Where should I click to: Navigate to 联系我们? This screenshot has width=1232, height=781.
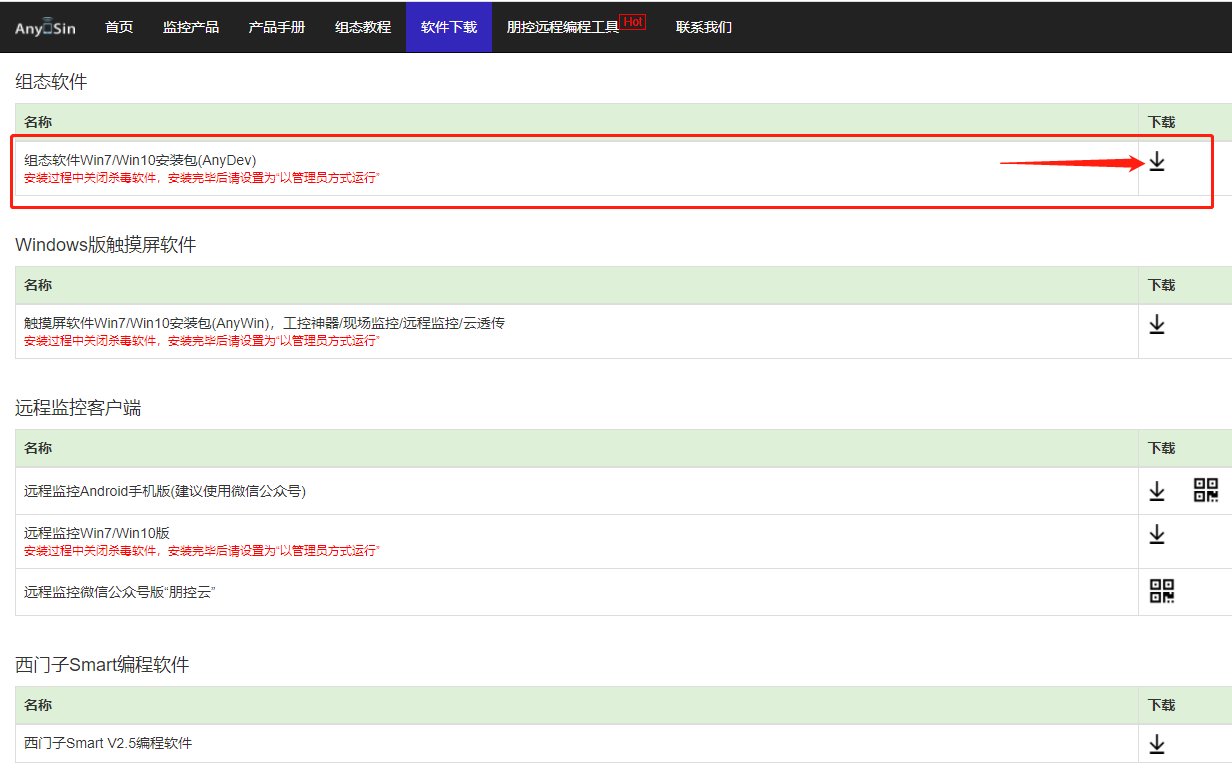coord(704,27)
